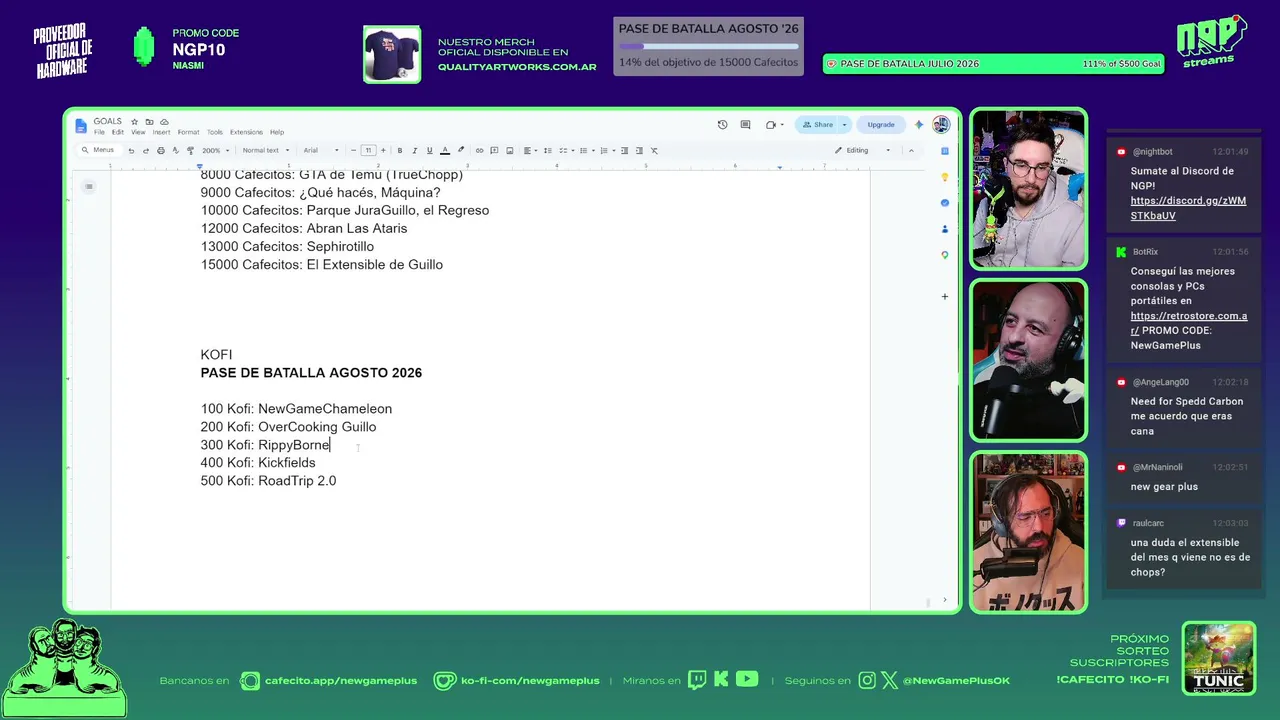The image size is (1280, 720).
Task: Open the Share options arrow
Action: pos(844,125)
